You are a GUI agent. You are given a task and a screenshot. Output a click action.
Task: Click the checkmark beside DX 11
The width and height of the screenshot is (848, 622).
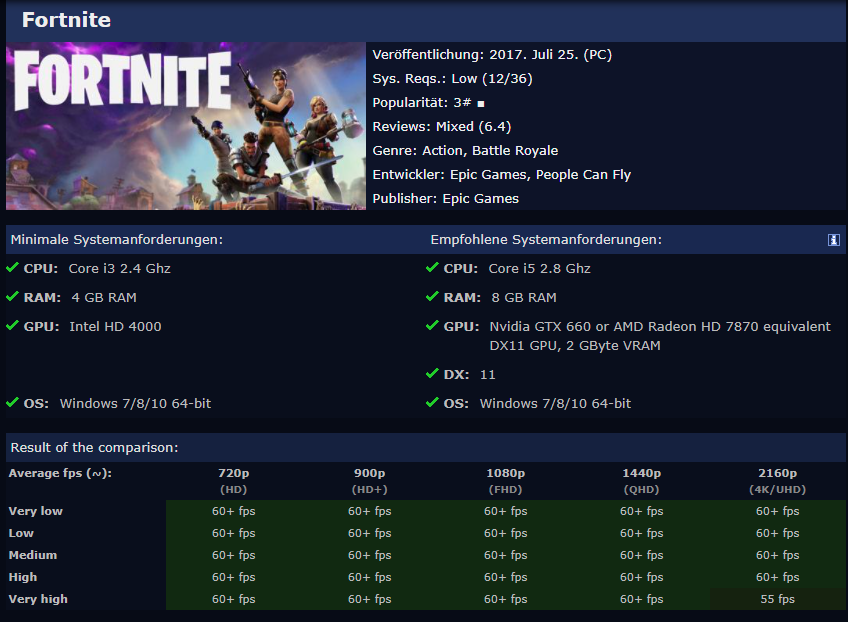coord(432,373)
